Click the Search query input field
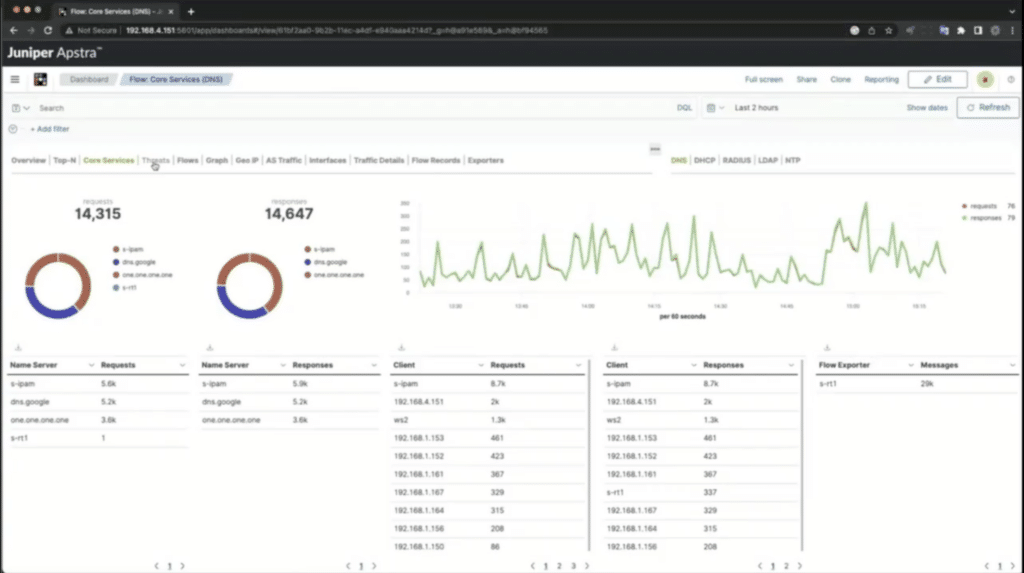 click(x=353, y=108)
